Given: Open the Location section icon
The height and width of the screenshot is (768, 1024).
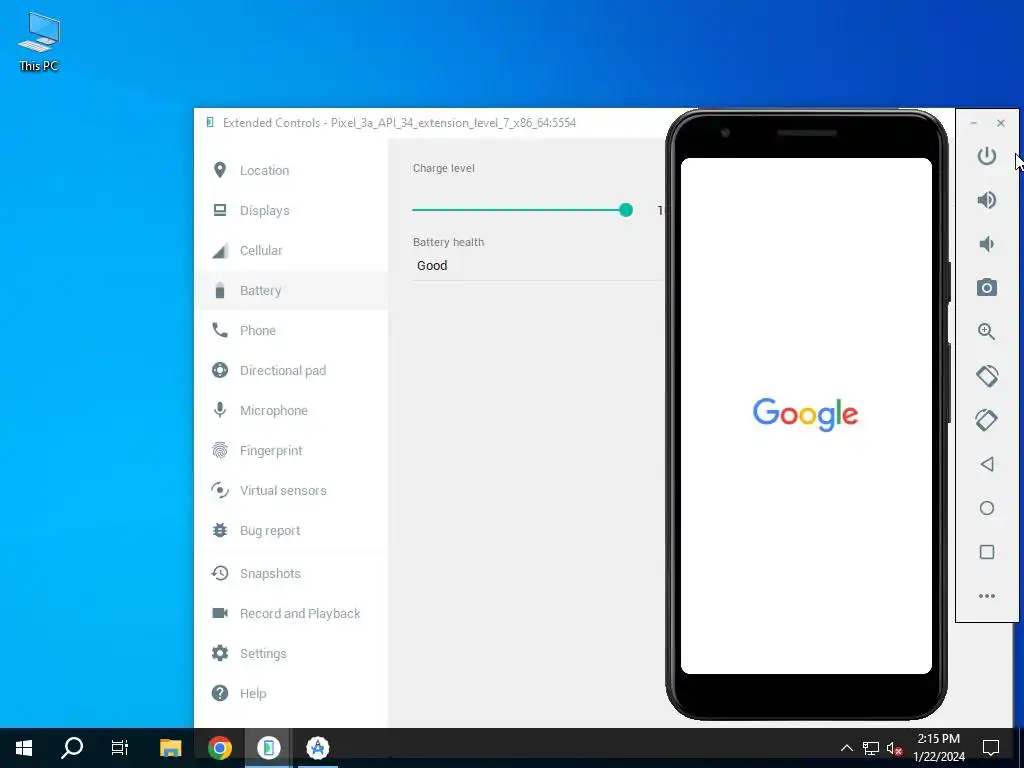Looking at the screenshot, I should (220, 170).
